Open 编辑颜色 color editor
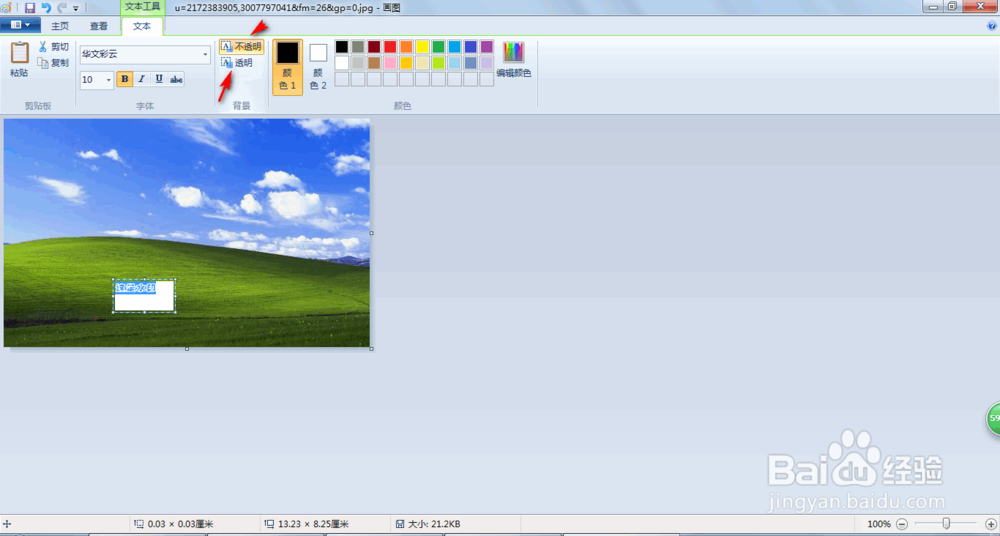This screenshot has height=536, width=1000. [x=514, y=61]
